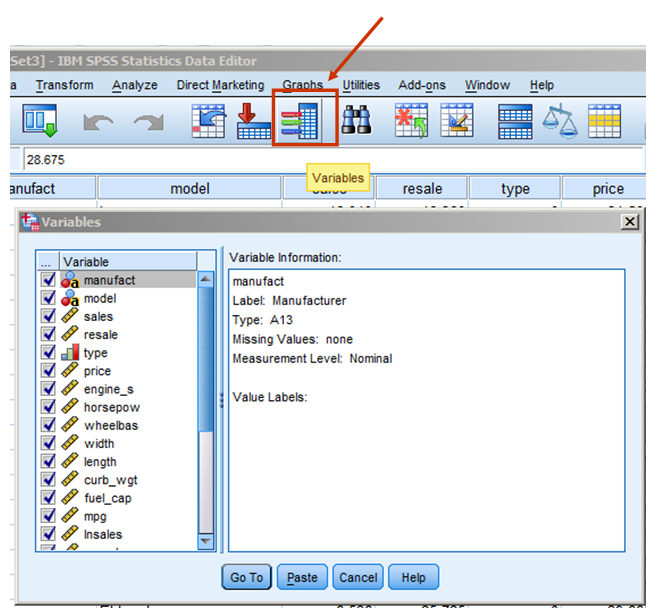Click the variable list scroll down arrow
The height and width of the screenshot is (615, 657).
coord(205,541)
